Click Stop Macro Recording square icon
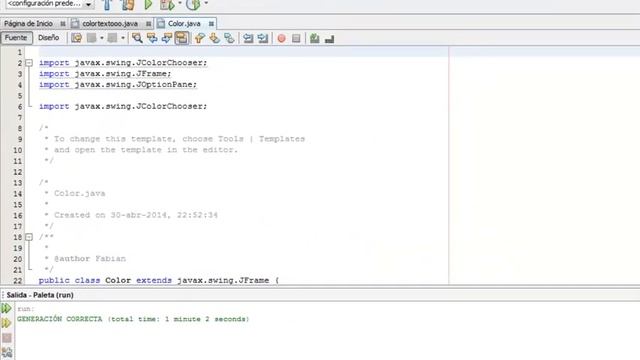Screen dimensions: 640x360 click(x=296, y=38)
